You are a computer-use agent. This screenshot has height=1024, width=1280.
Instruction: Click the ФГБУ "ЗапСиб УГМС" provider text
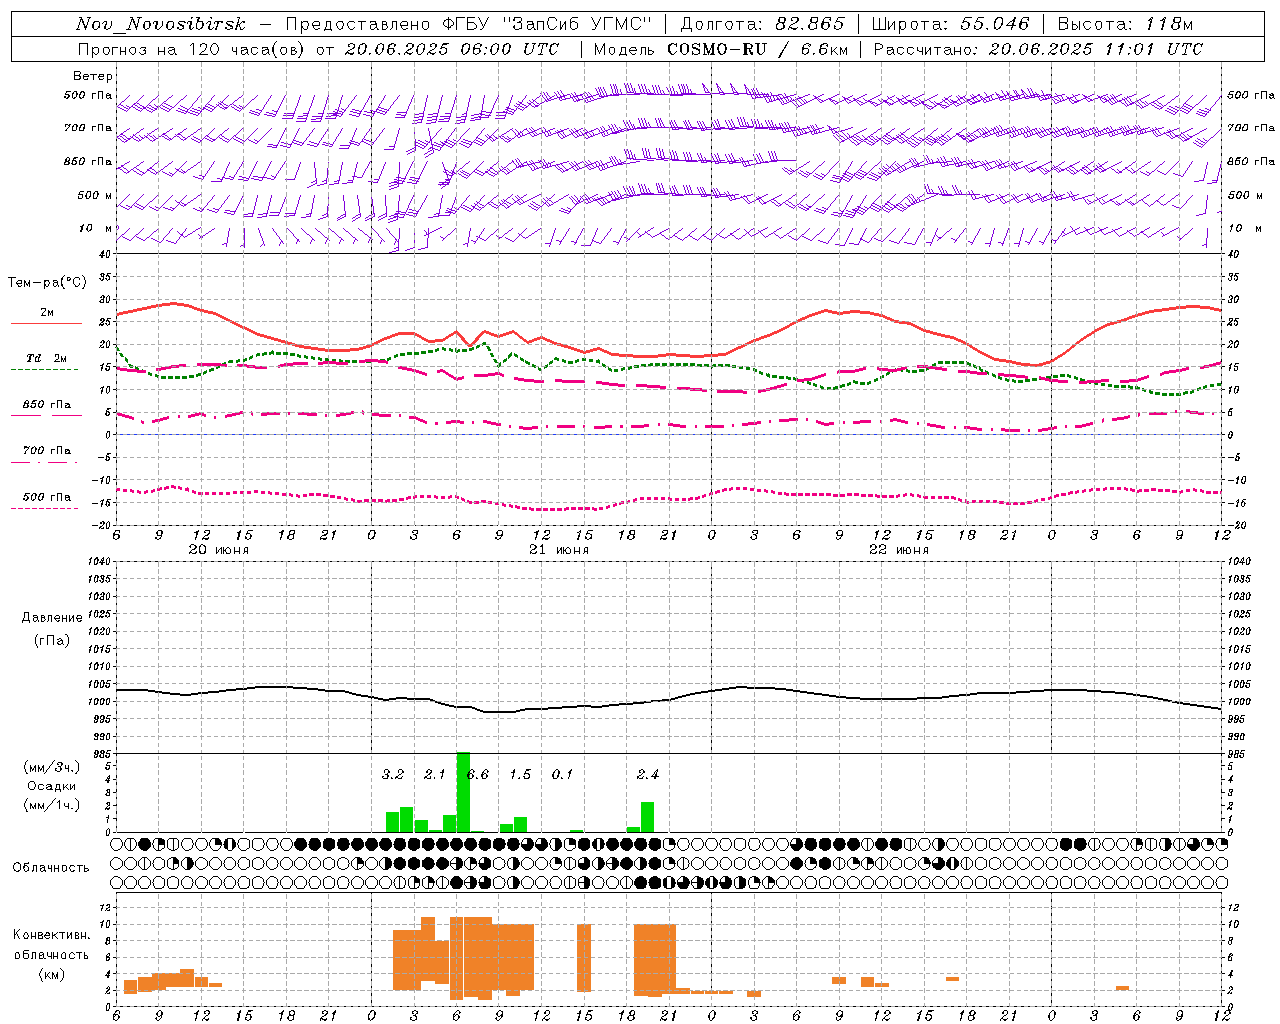pyautogui.click(x=546, y=24)
